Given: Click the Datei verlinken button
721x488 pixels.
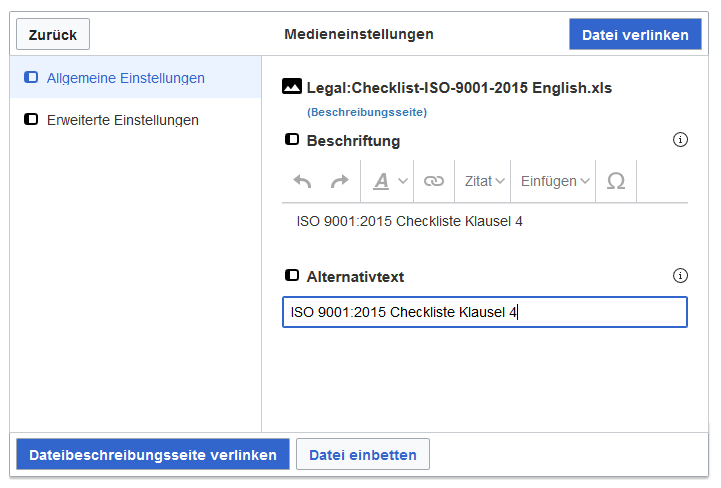Looking at the screenshot, I should (635, 34).
